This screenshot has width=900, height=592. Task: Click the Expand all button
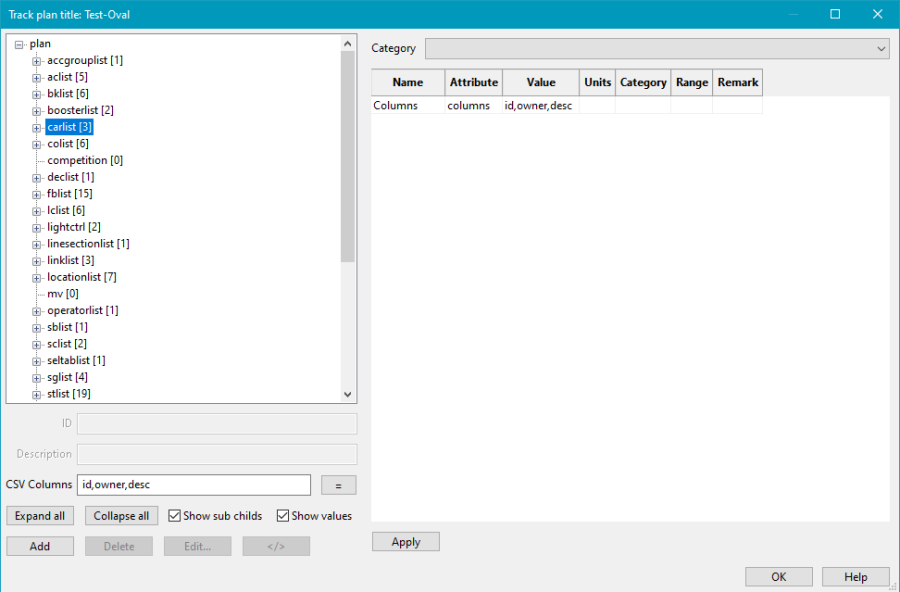pos(40,516)
